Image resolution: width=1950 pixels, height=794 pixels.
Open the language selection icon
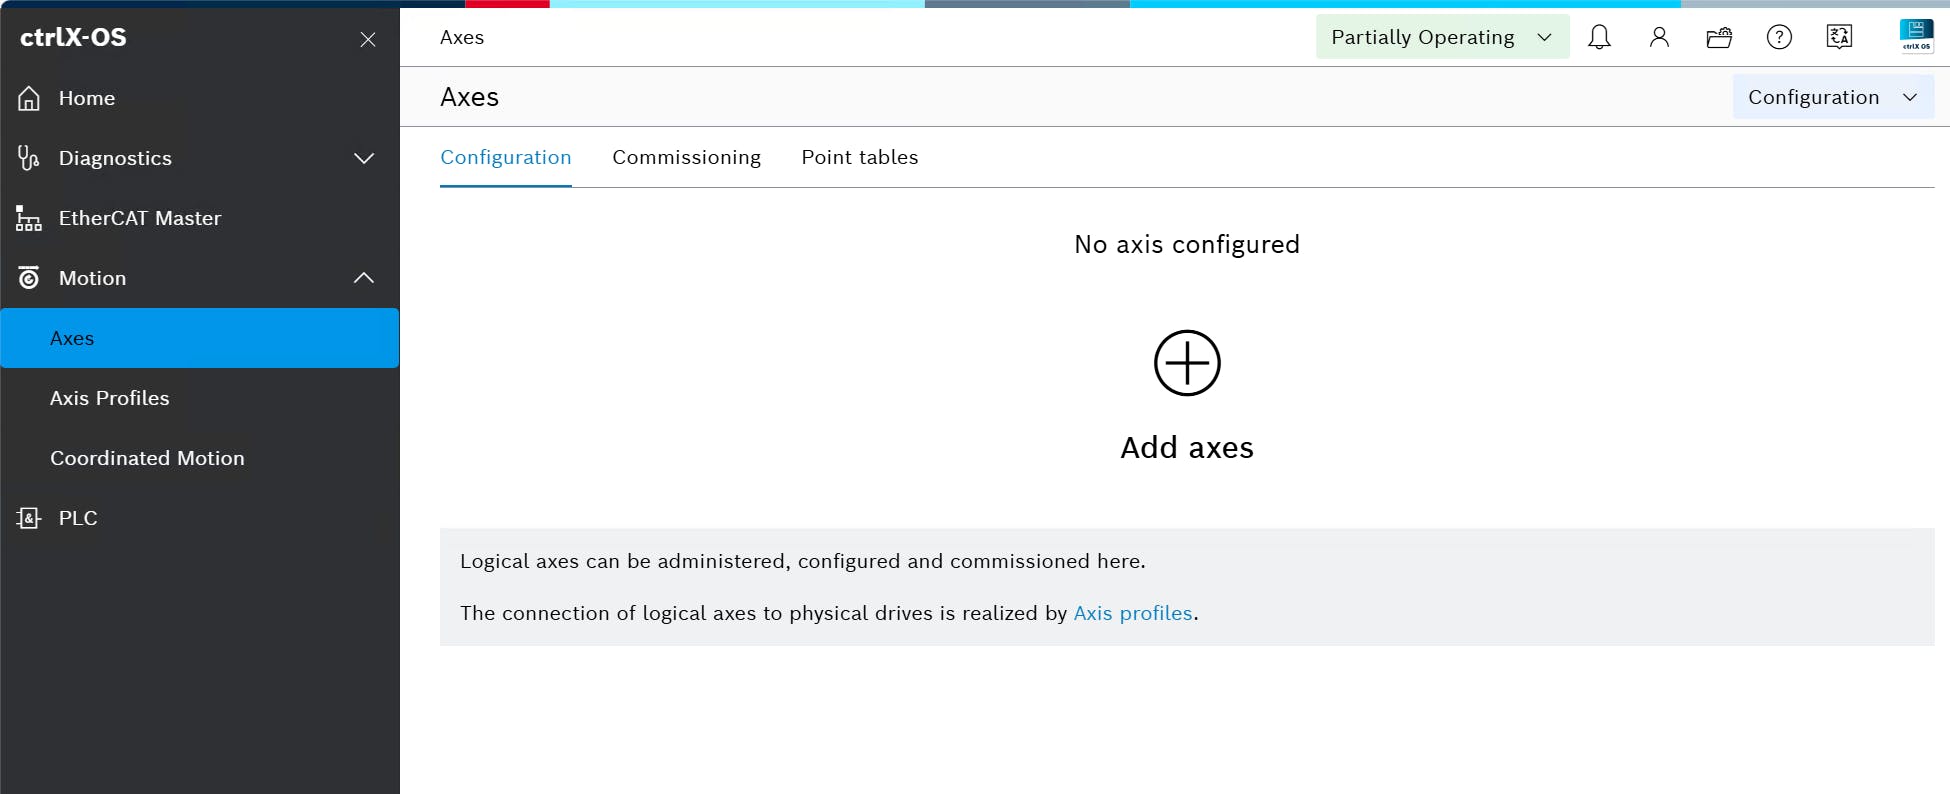(x=1839, y=38)
